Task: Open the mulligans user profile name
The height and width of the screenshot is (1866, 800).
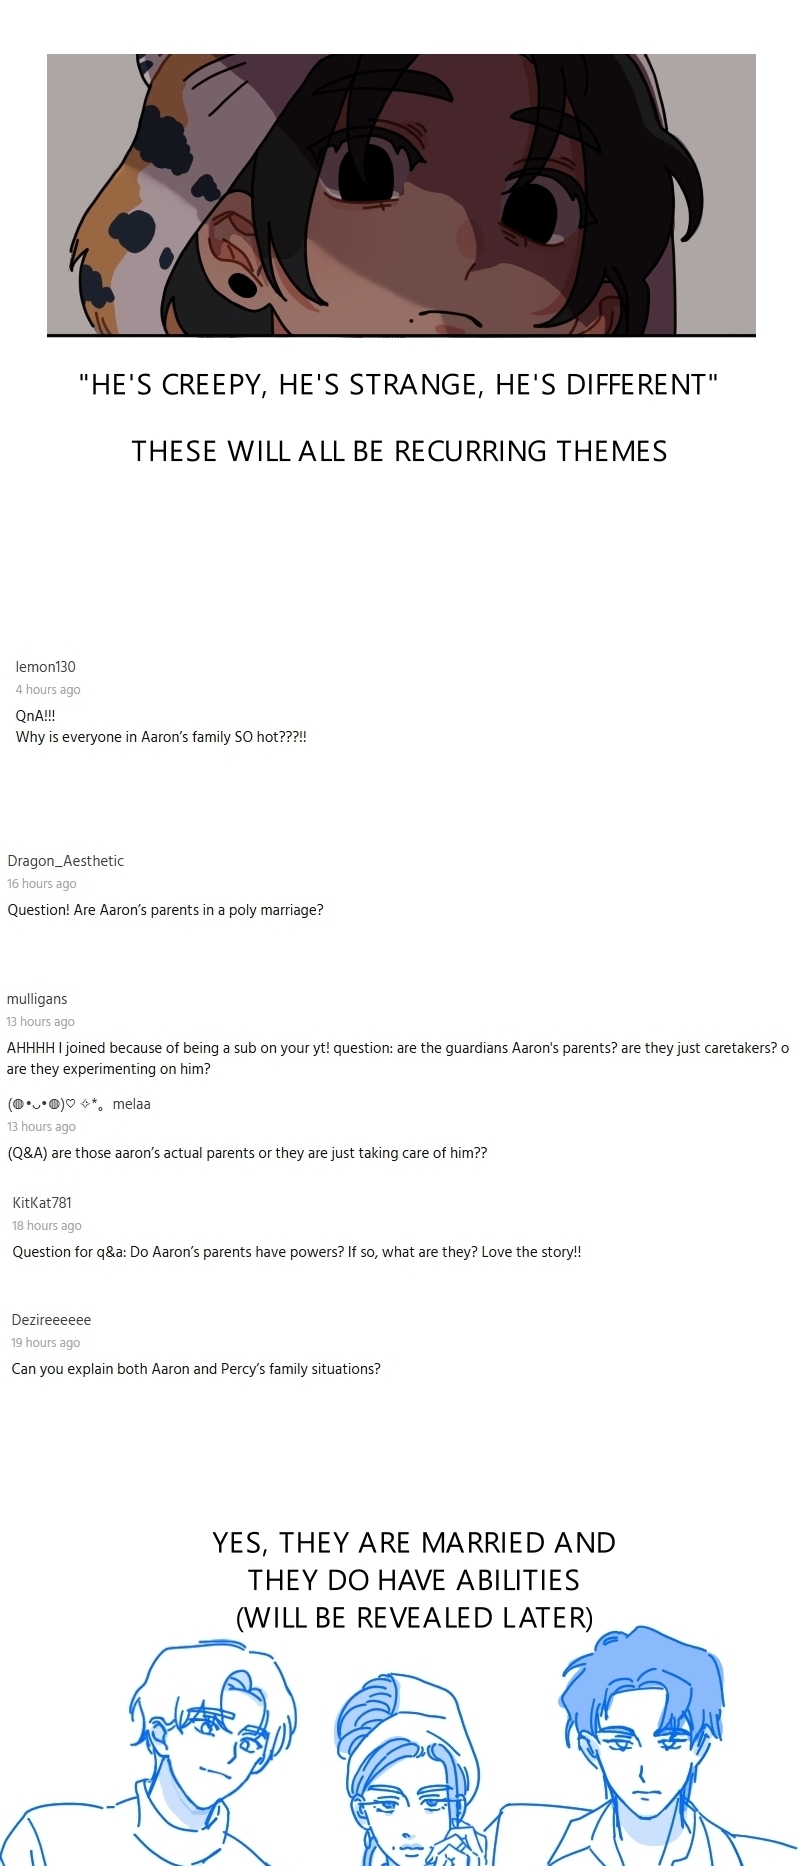Action: [x=37, y=999]
